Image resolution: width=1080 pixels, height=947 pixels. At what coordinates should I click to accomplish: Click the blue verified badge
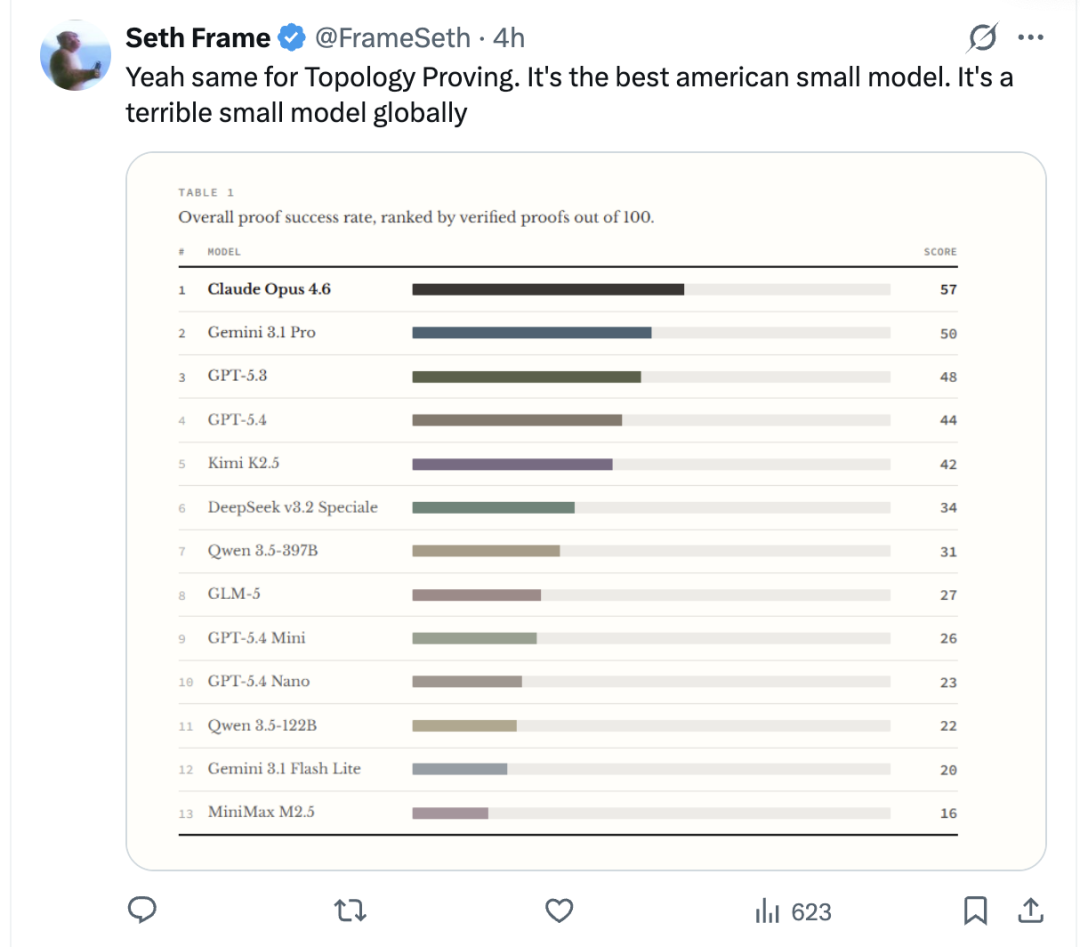292,39
